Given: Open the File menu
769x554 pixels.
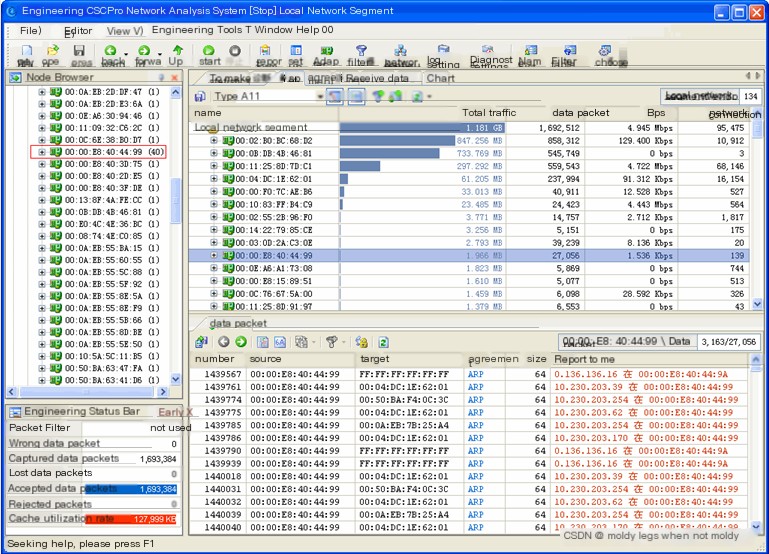Looking at the screenshot, I should coord(30,30).
